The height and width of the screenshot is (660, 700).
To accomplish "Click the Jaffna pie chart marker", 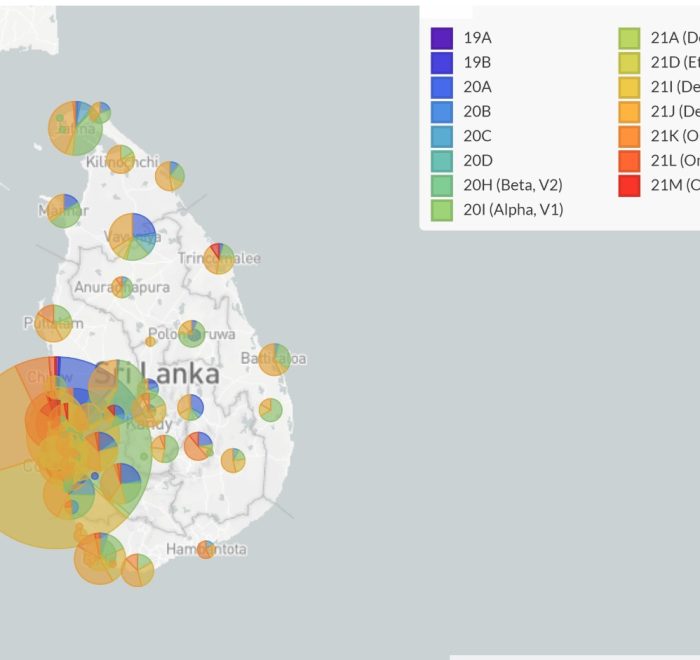I will (x=75, y=128).
